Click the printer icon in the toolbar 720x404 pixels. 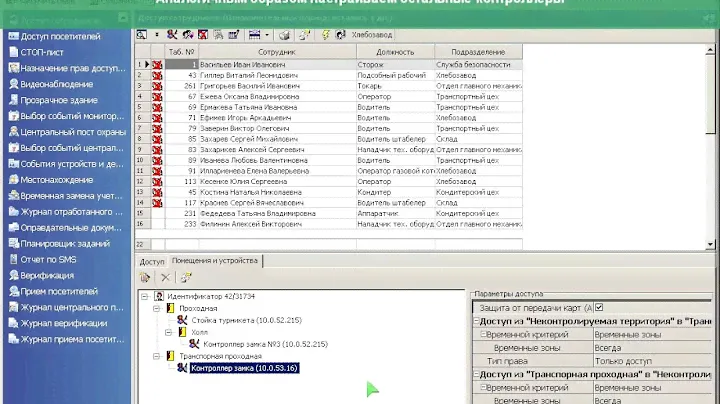[284, 35]
